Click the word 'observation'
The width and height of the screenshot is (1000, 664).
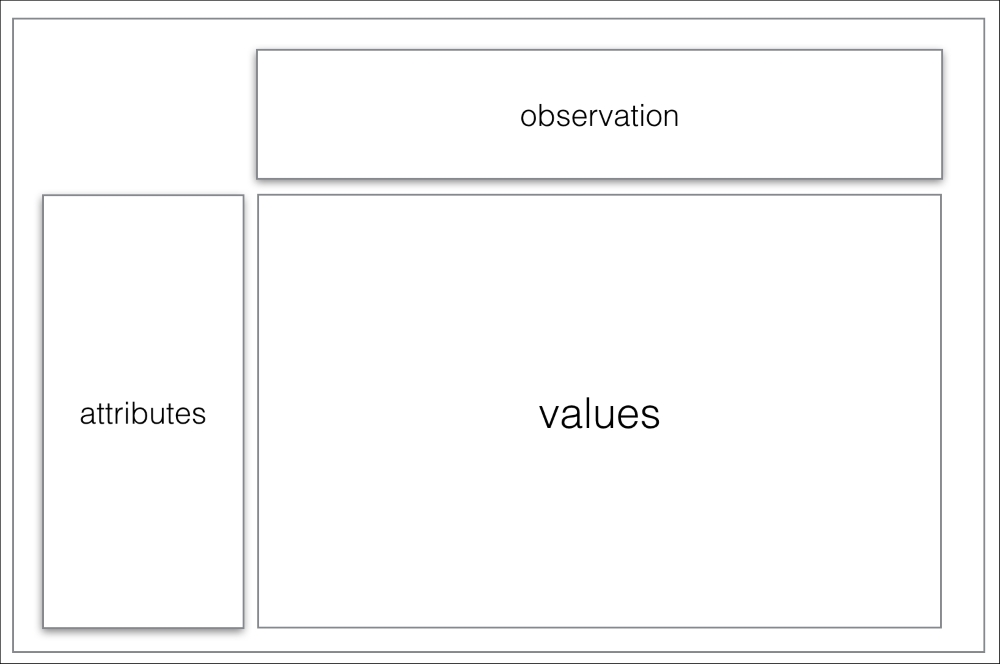(x=599, y=116)
